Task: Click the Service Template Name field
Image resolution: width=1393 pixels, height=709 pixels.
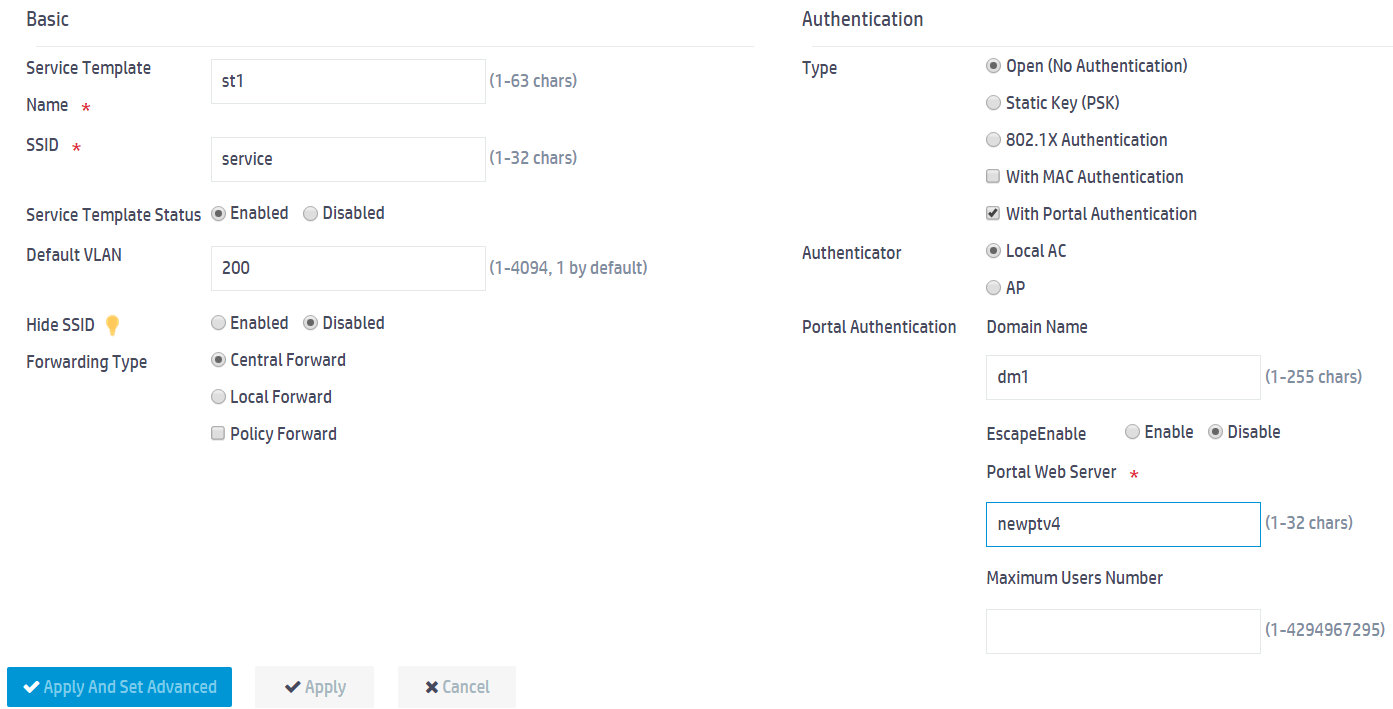Action: [x=348, y=81]
